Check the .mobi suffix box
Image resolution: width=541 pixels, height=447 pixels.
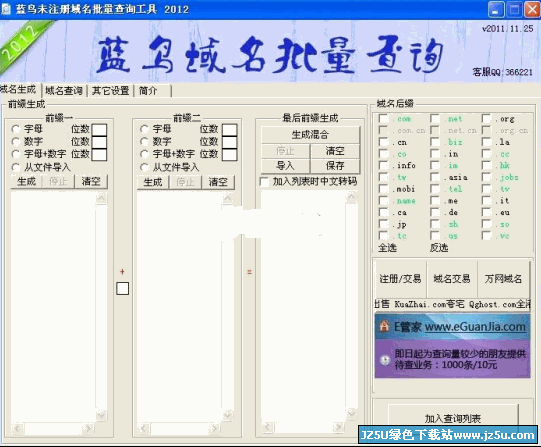[383, 189]
